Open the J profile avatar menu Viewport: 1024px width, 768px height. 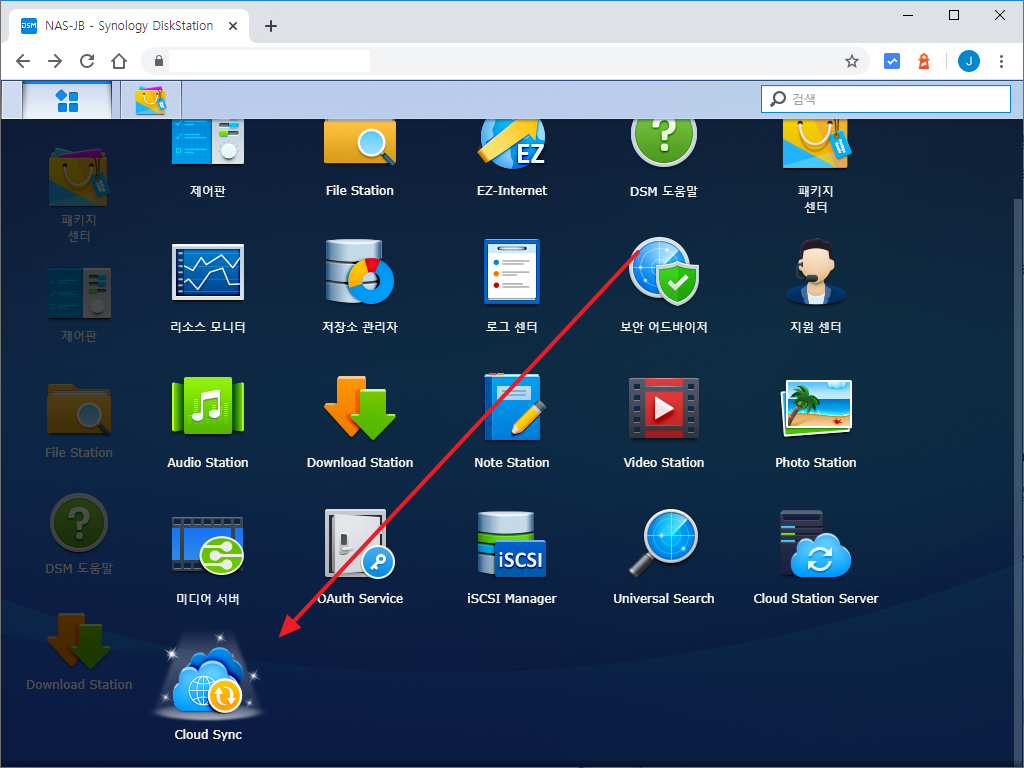click(968, 61)
